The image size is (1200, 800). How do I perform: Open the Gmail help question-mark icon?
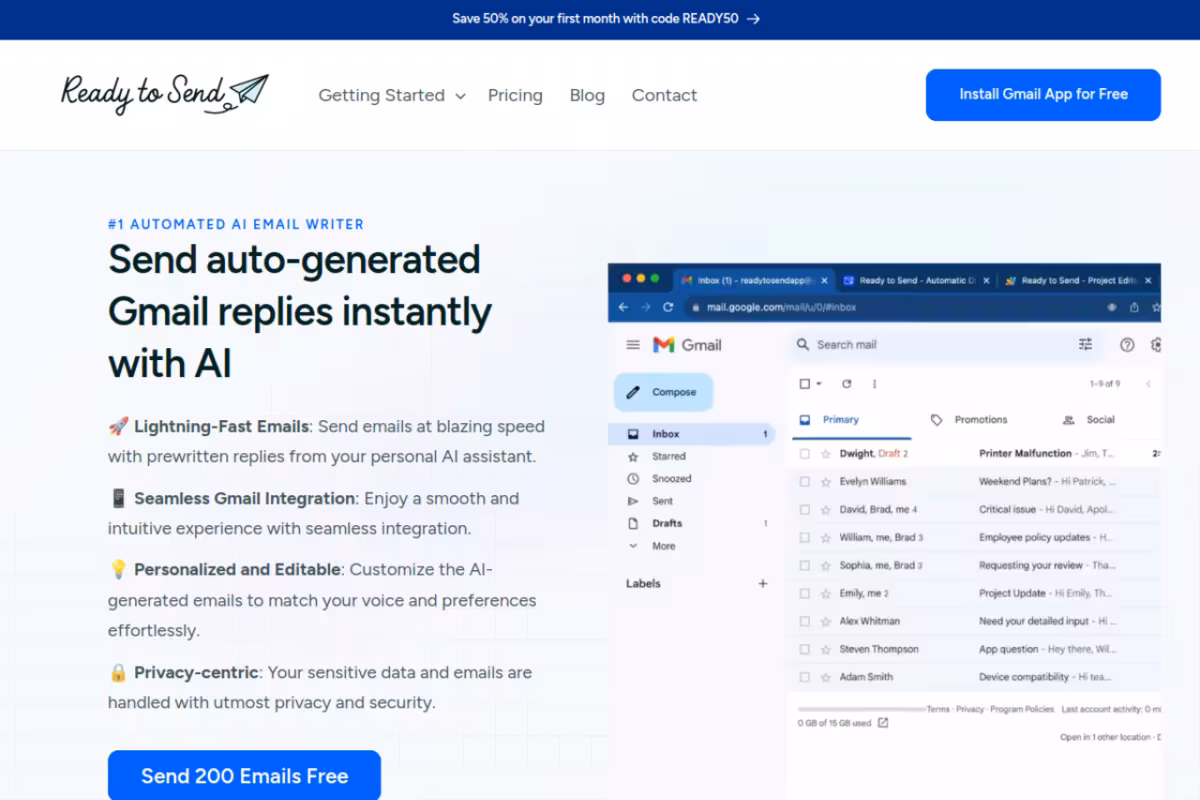1127,345
